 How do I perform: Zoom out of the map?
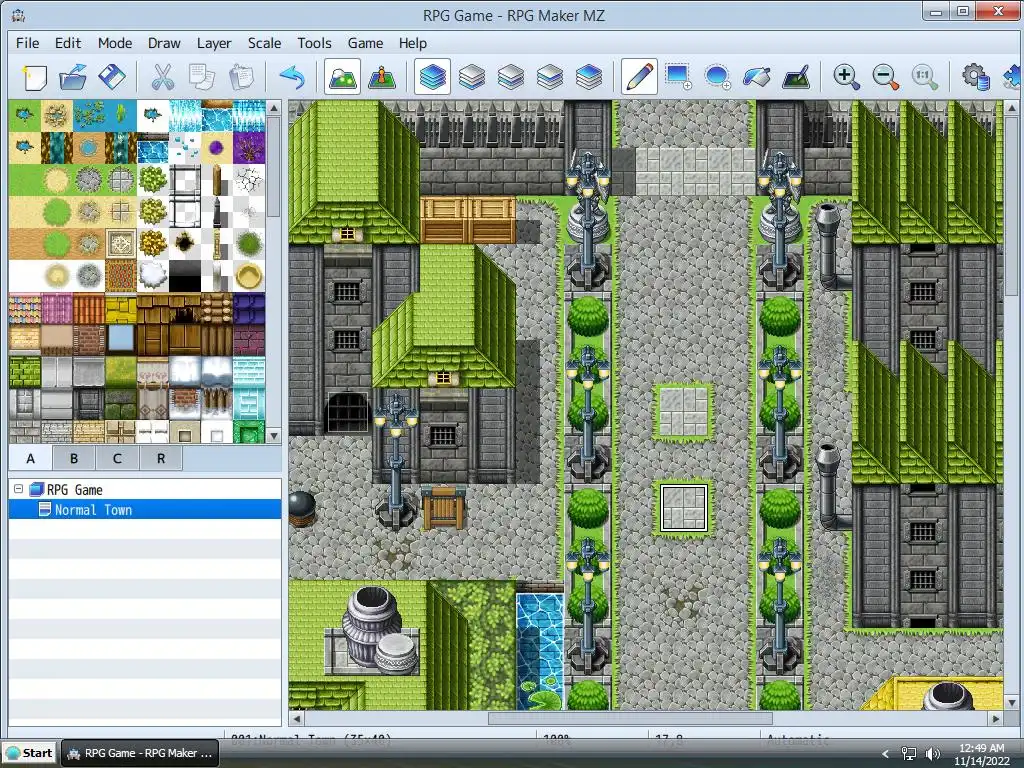[x=886, y=77]
